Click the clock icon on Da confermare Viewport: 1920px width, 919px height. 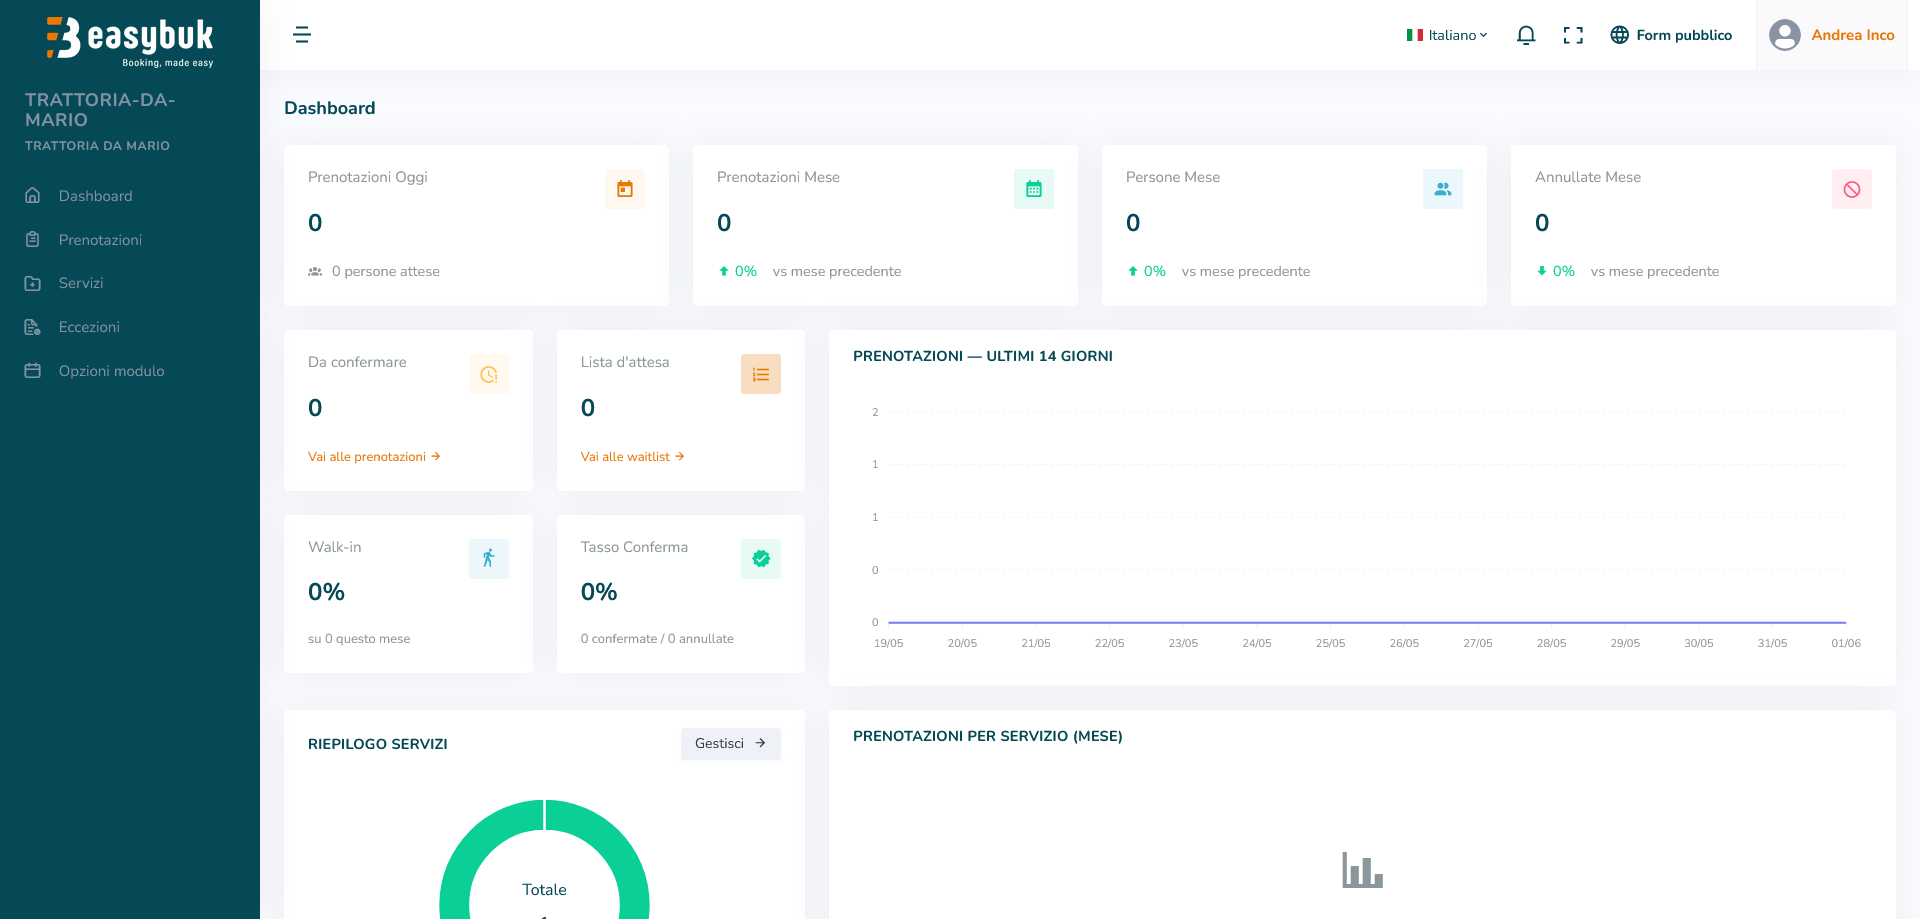pyautogui.click(x=489, y=374)
